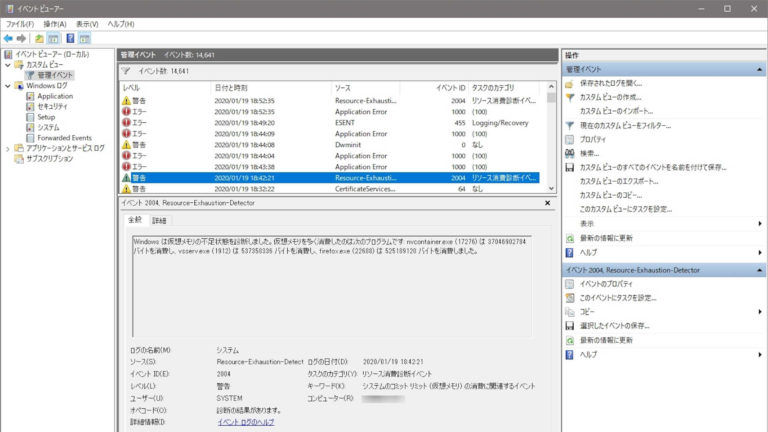Open Forwarded Events log in tree
This screenshot has width=768, height=432.
65,138
